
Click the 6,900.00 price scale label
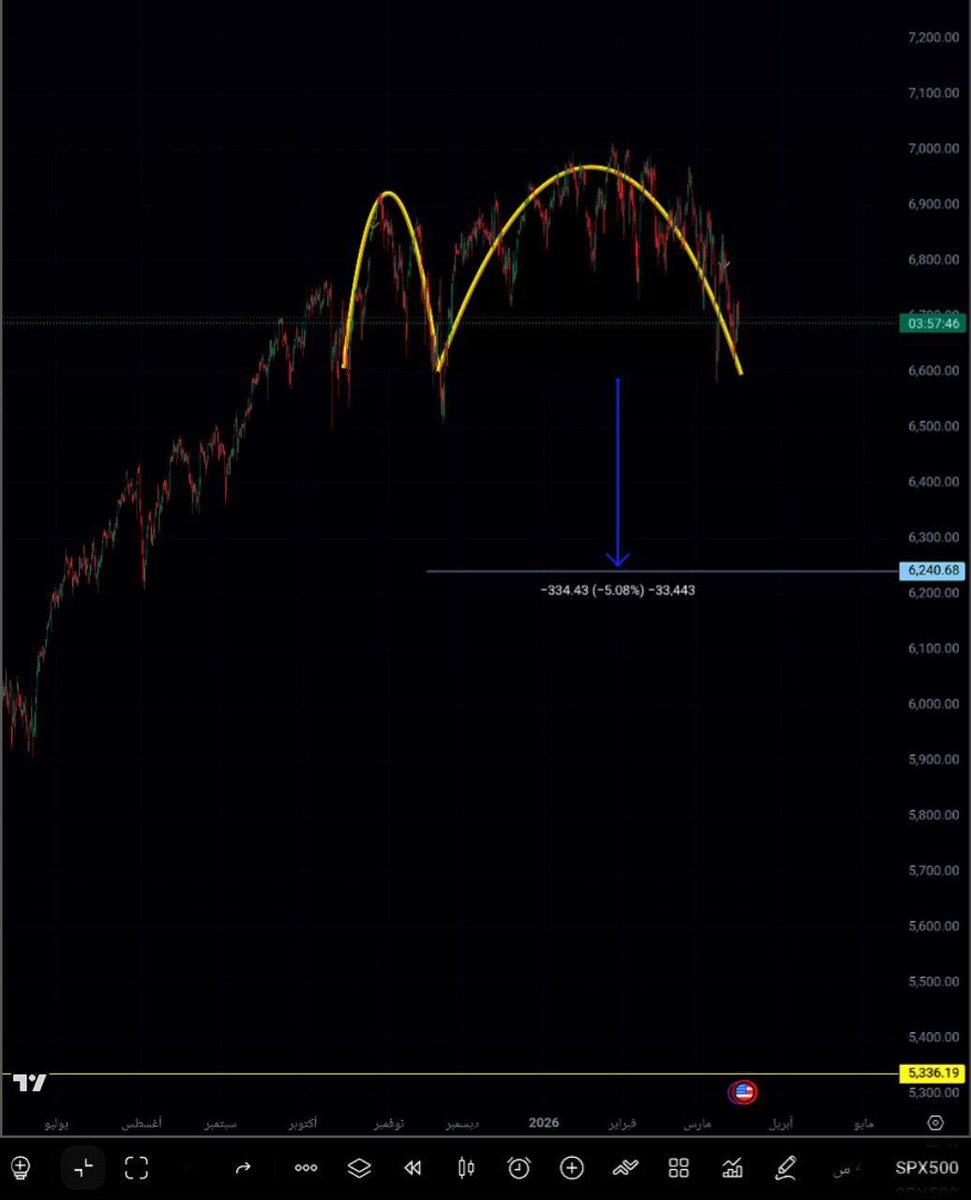(934, 205)
